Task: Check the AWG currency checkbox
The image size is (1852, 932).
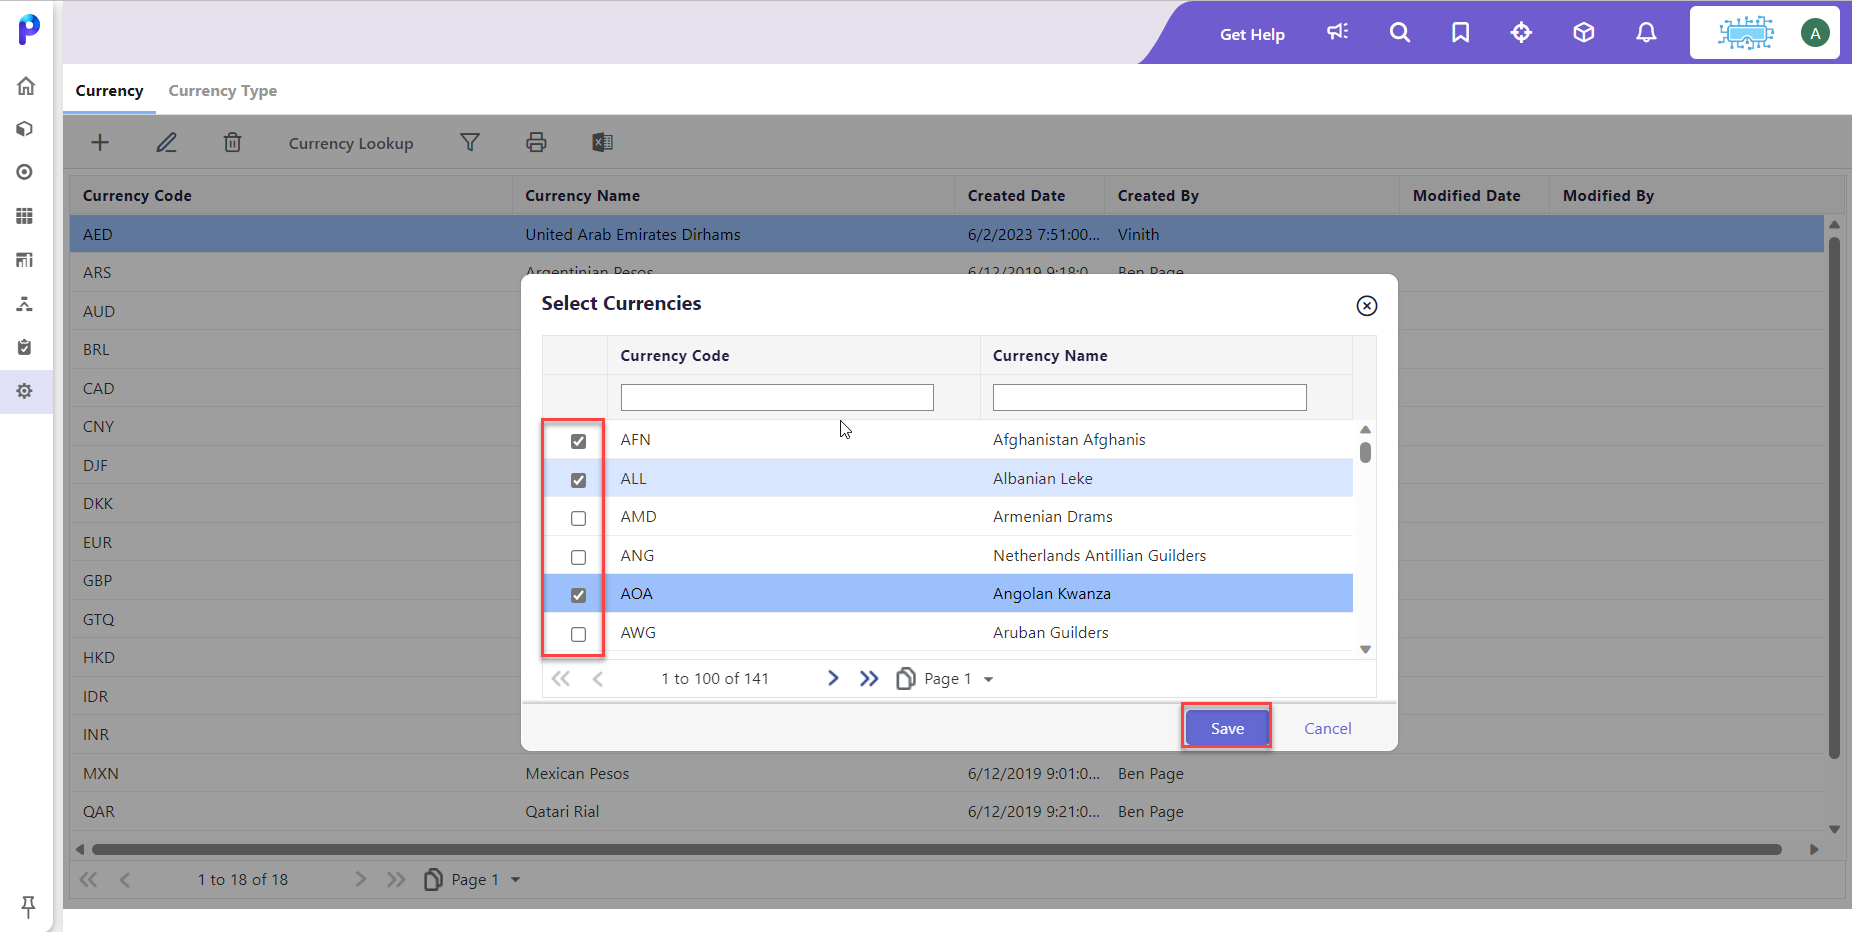Action: 578,634
